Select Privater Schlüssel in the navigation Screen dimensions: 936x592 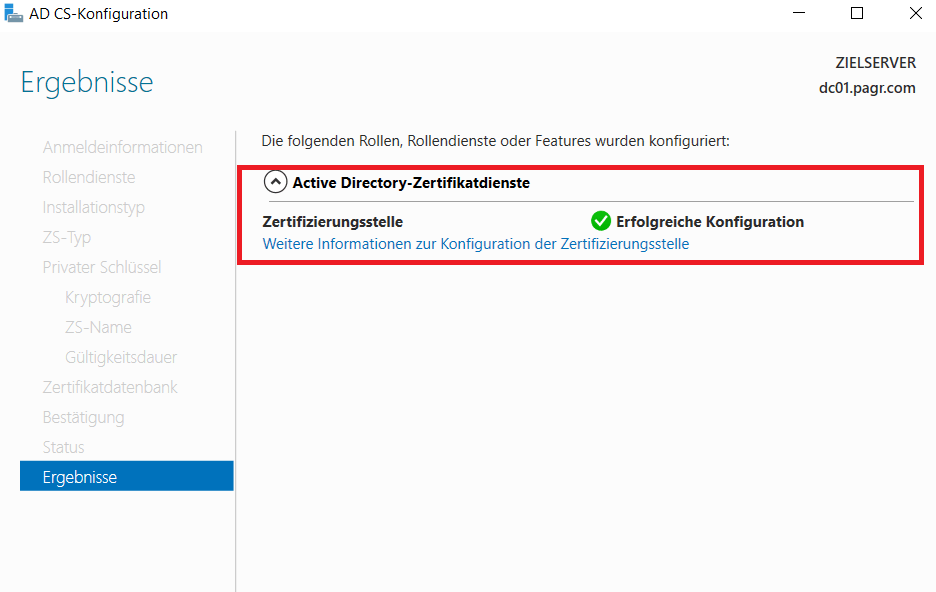(101, 267)
